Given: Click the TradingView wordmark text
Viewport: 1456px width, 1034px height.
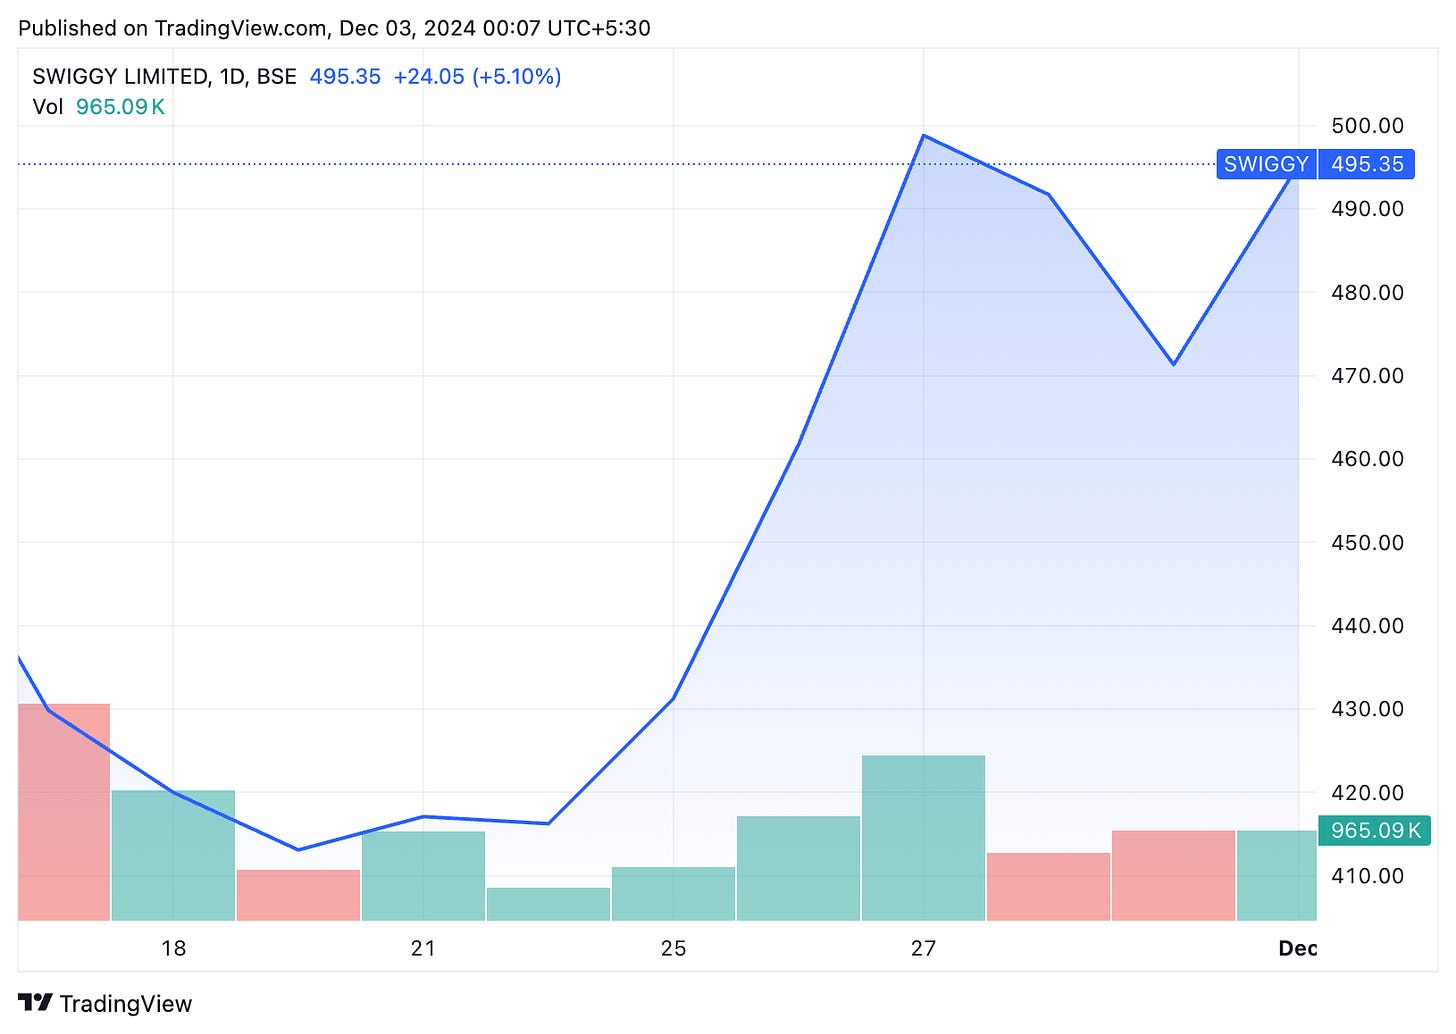Looking at the screenshot, I should [125, 1003].
